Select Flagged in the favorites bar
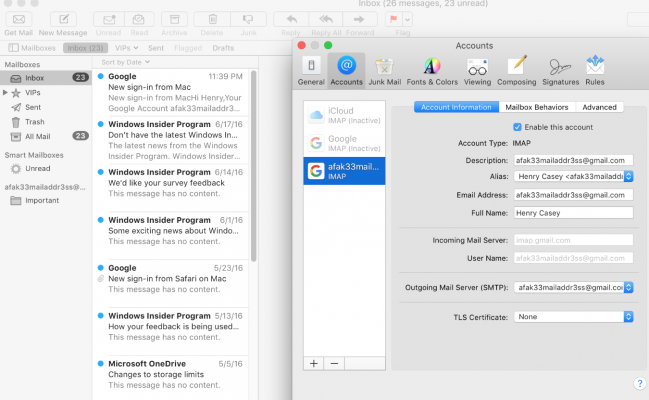The image size is (649, 400). pyautogui.click(x=188, y=48)
